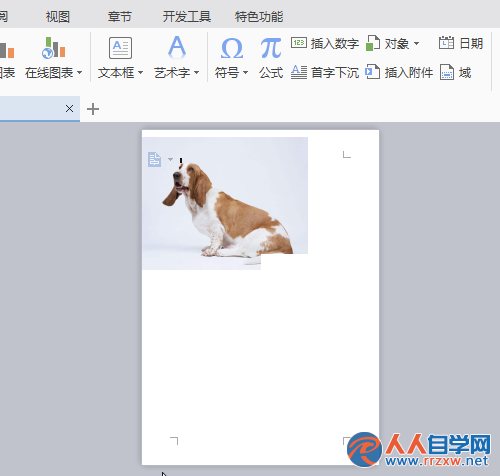The image size is (500, 476).
Task: Click the 日期 label
Action: (x=471, y=44)
